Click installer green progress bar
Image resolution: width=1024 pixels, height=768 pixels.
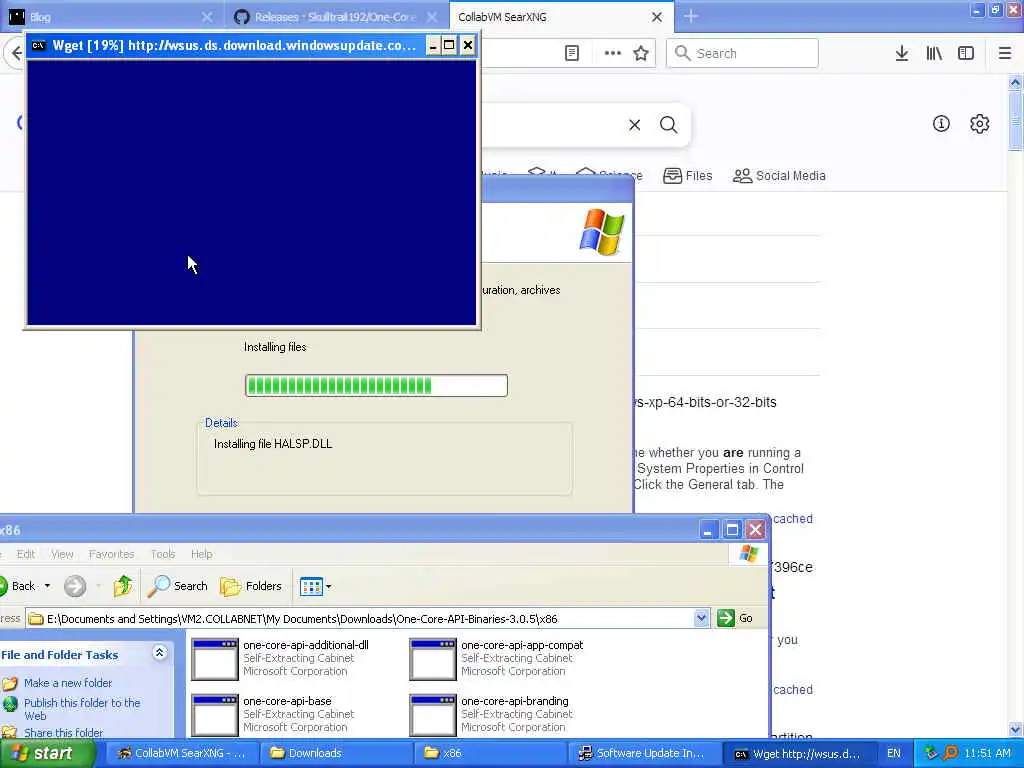376,385
